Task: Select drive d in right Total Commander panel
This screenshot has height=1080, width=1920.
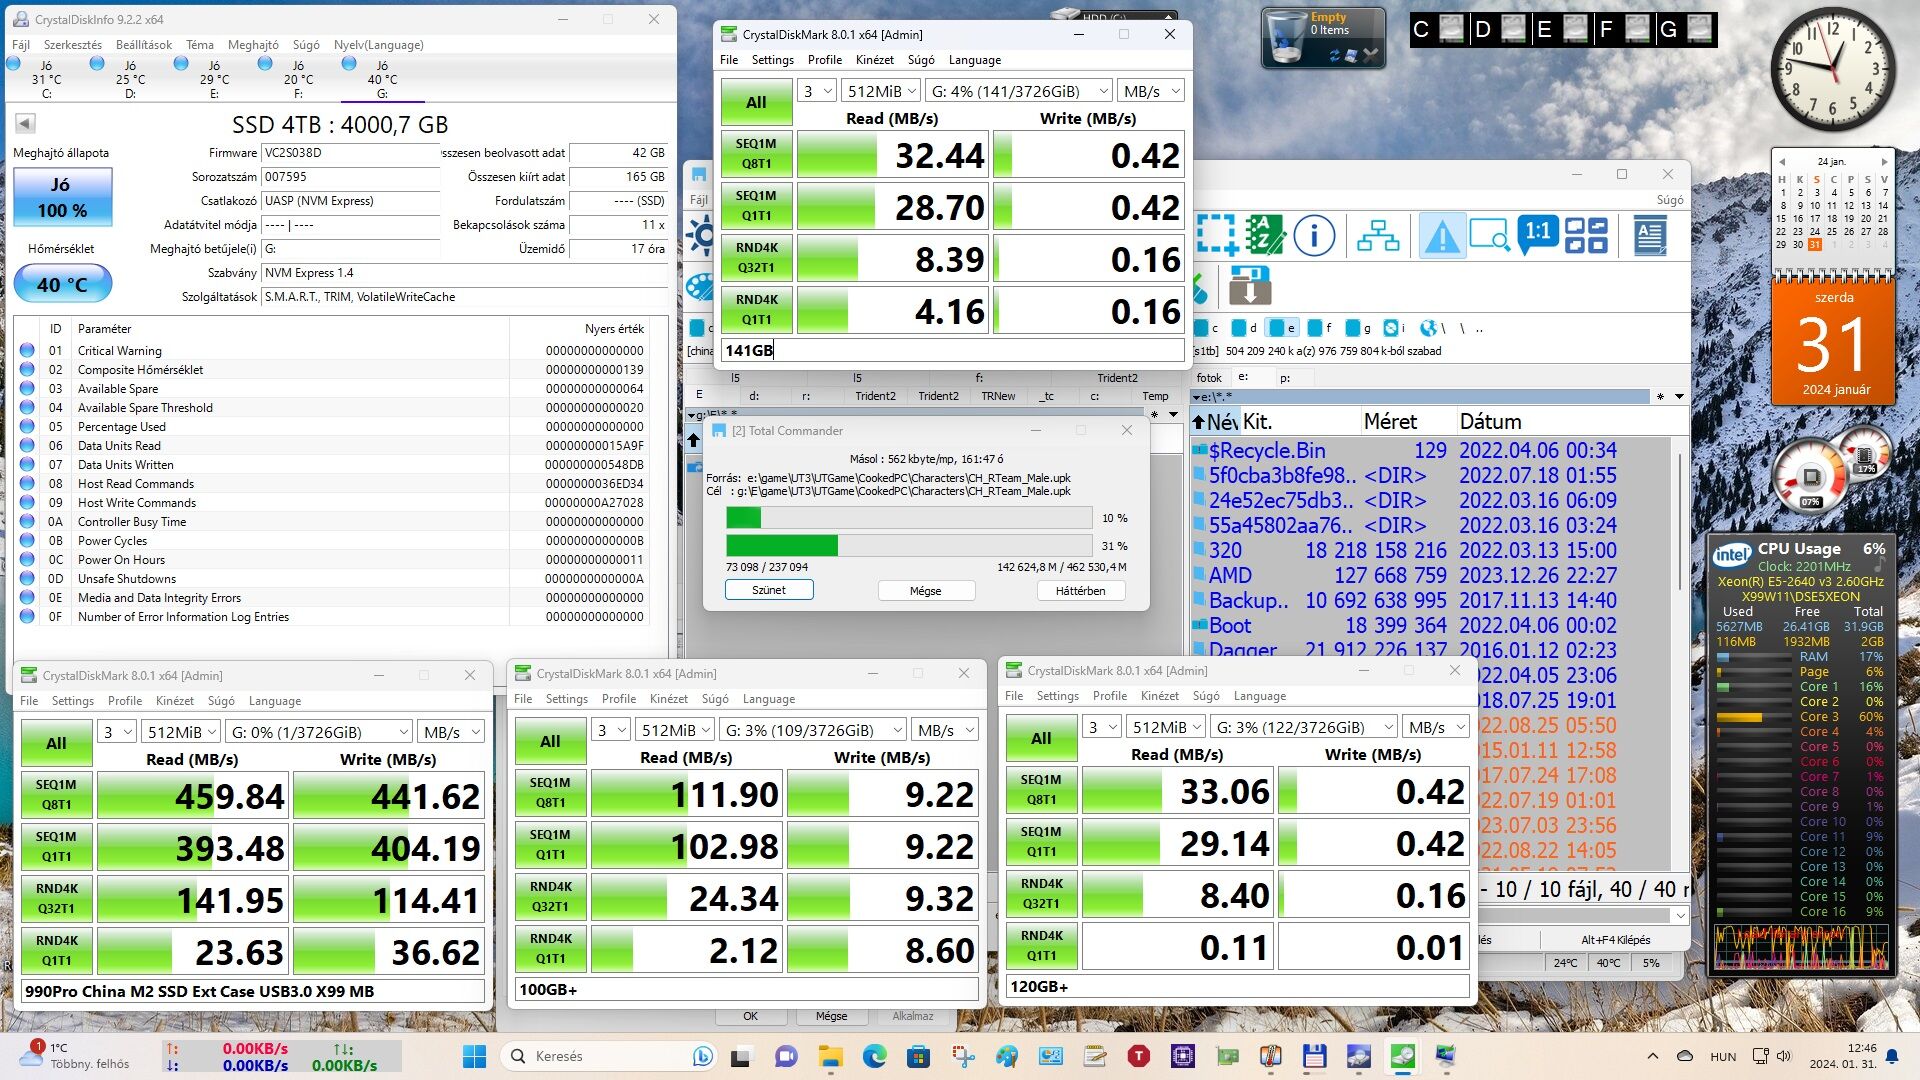Action: [1245, 328]
